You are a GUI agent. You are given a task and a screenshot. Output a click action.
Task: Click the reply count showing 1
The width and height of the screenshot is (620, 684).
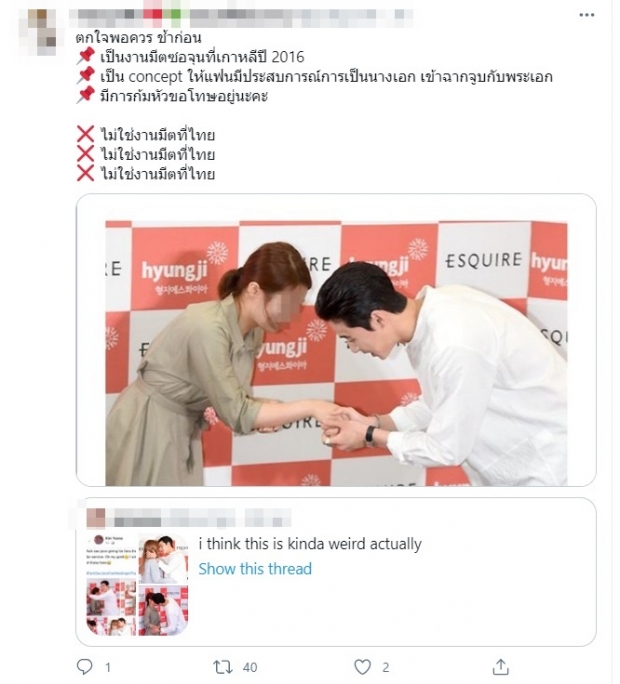[107, 667]
